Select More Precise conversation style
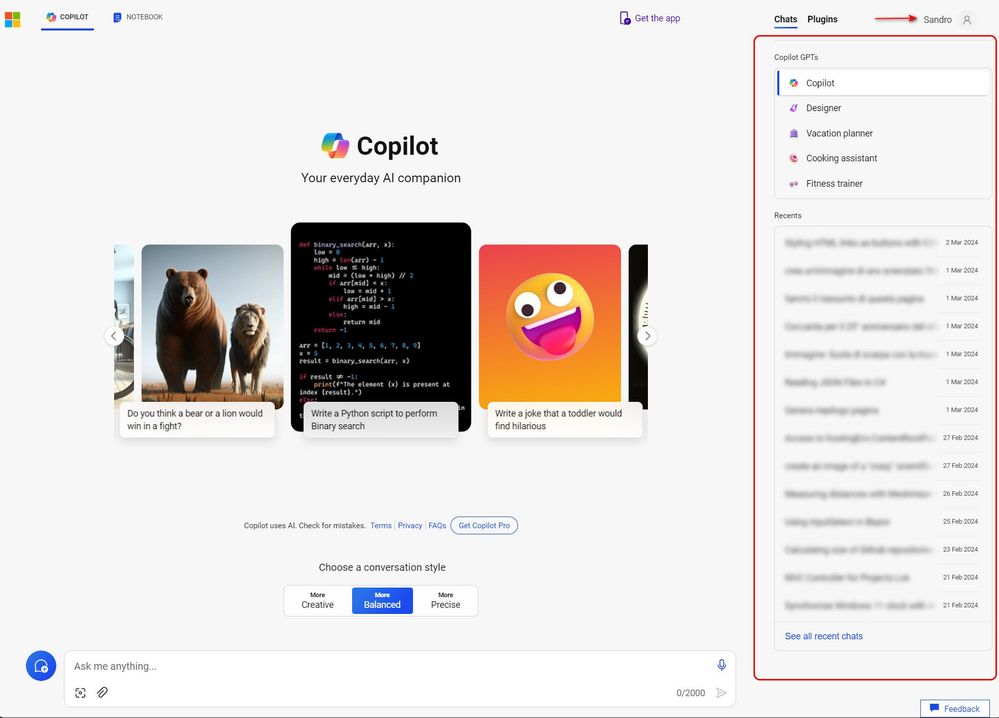The image size is (999, 718). tap(445, 600)
